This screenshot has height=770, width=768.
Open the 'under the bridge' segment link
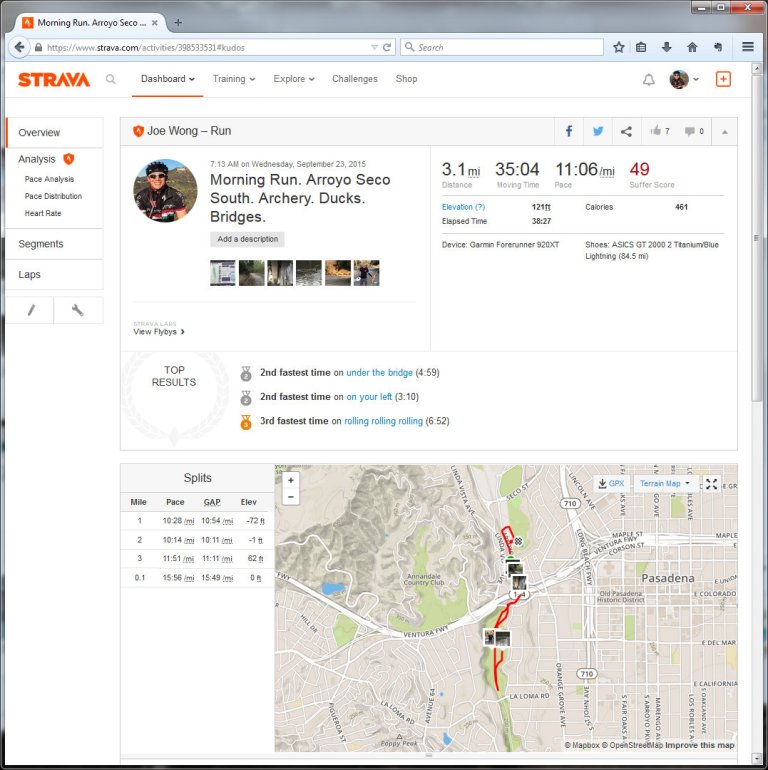tap(379, 373)
